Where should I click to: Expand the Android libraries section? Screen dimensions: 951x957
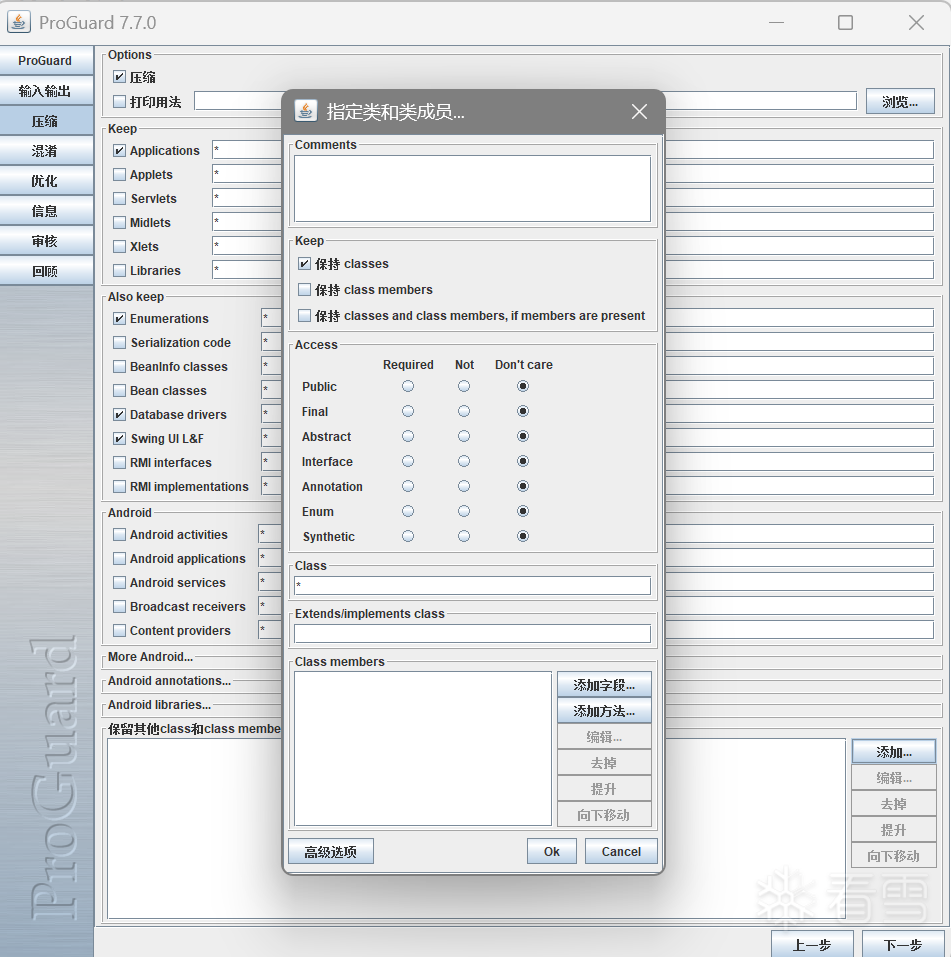coord(159,704)
